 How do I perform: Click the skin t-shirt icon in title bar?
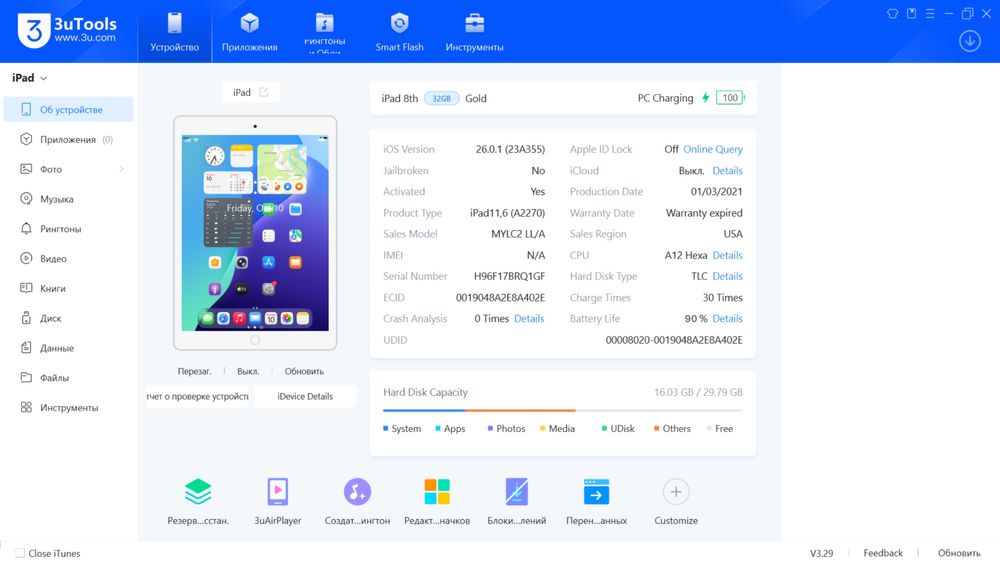[892, 13]
